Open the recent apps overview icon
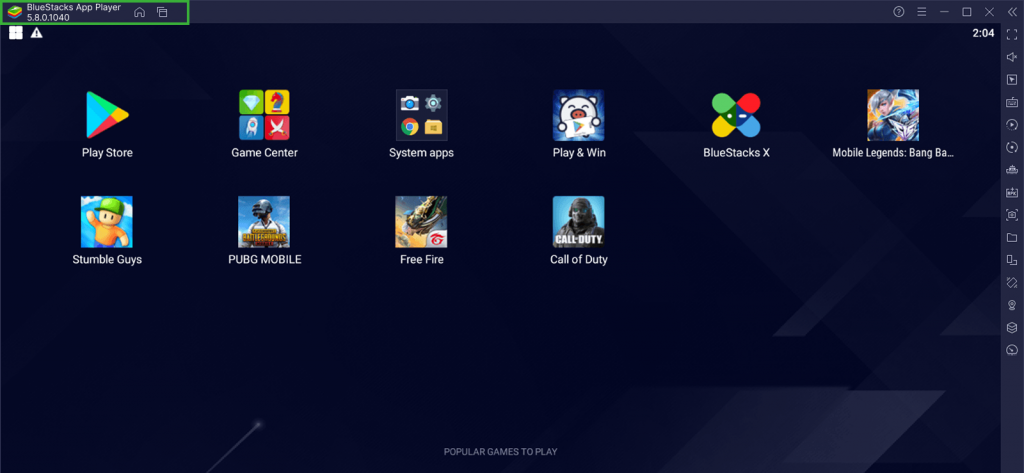Image resolution: width=1024 pixels, height=473 pixels. pyautogui.click(x=162, y=12)
